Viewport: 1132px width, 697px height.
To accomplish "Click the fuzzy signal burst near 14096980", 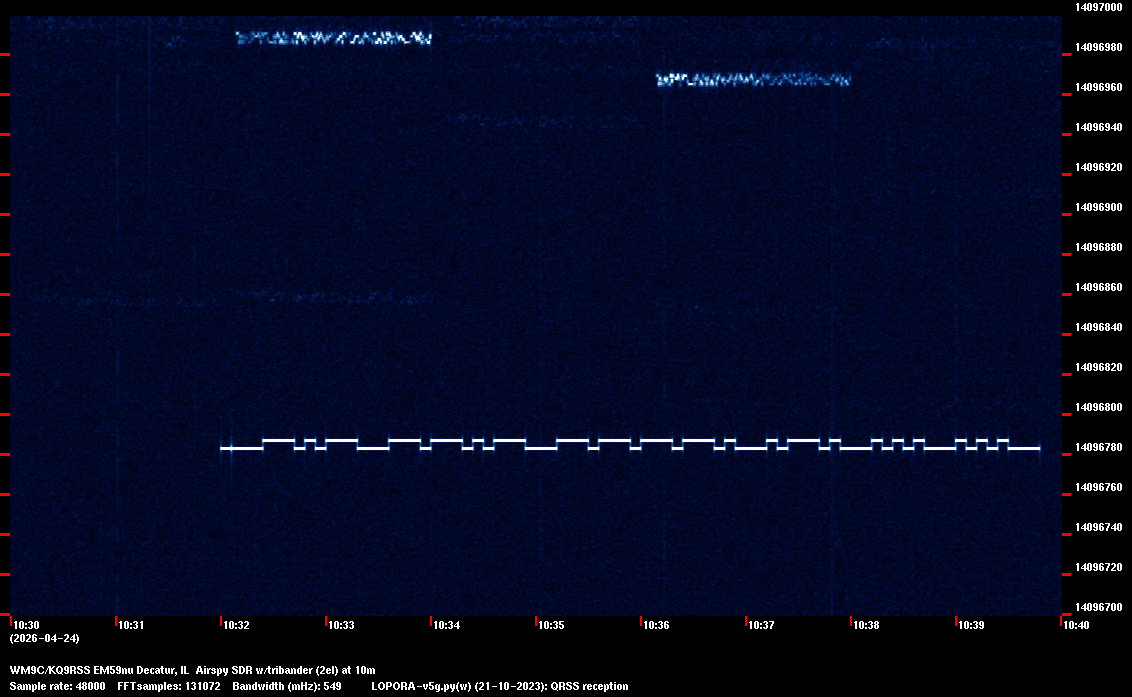I will [333, 38].
